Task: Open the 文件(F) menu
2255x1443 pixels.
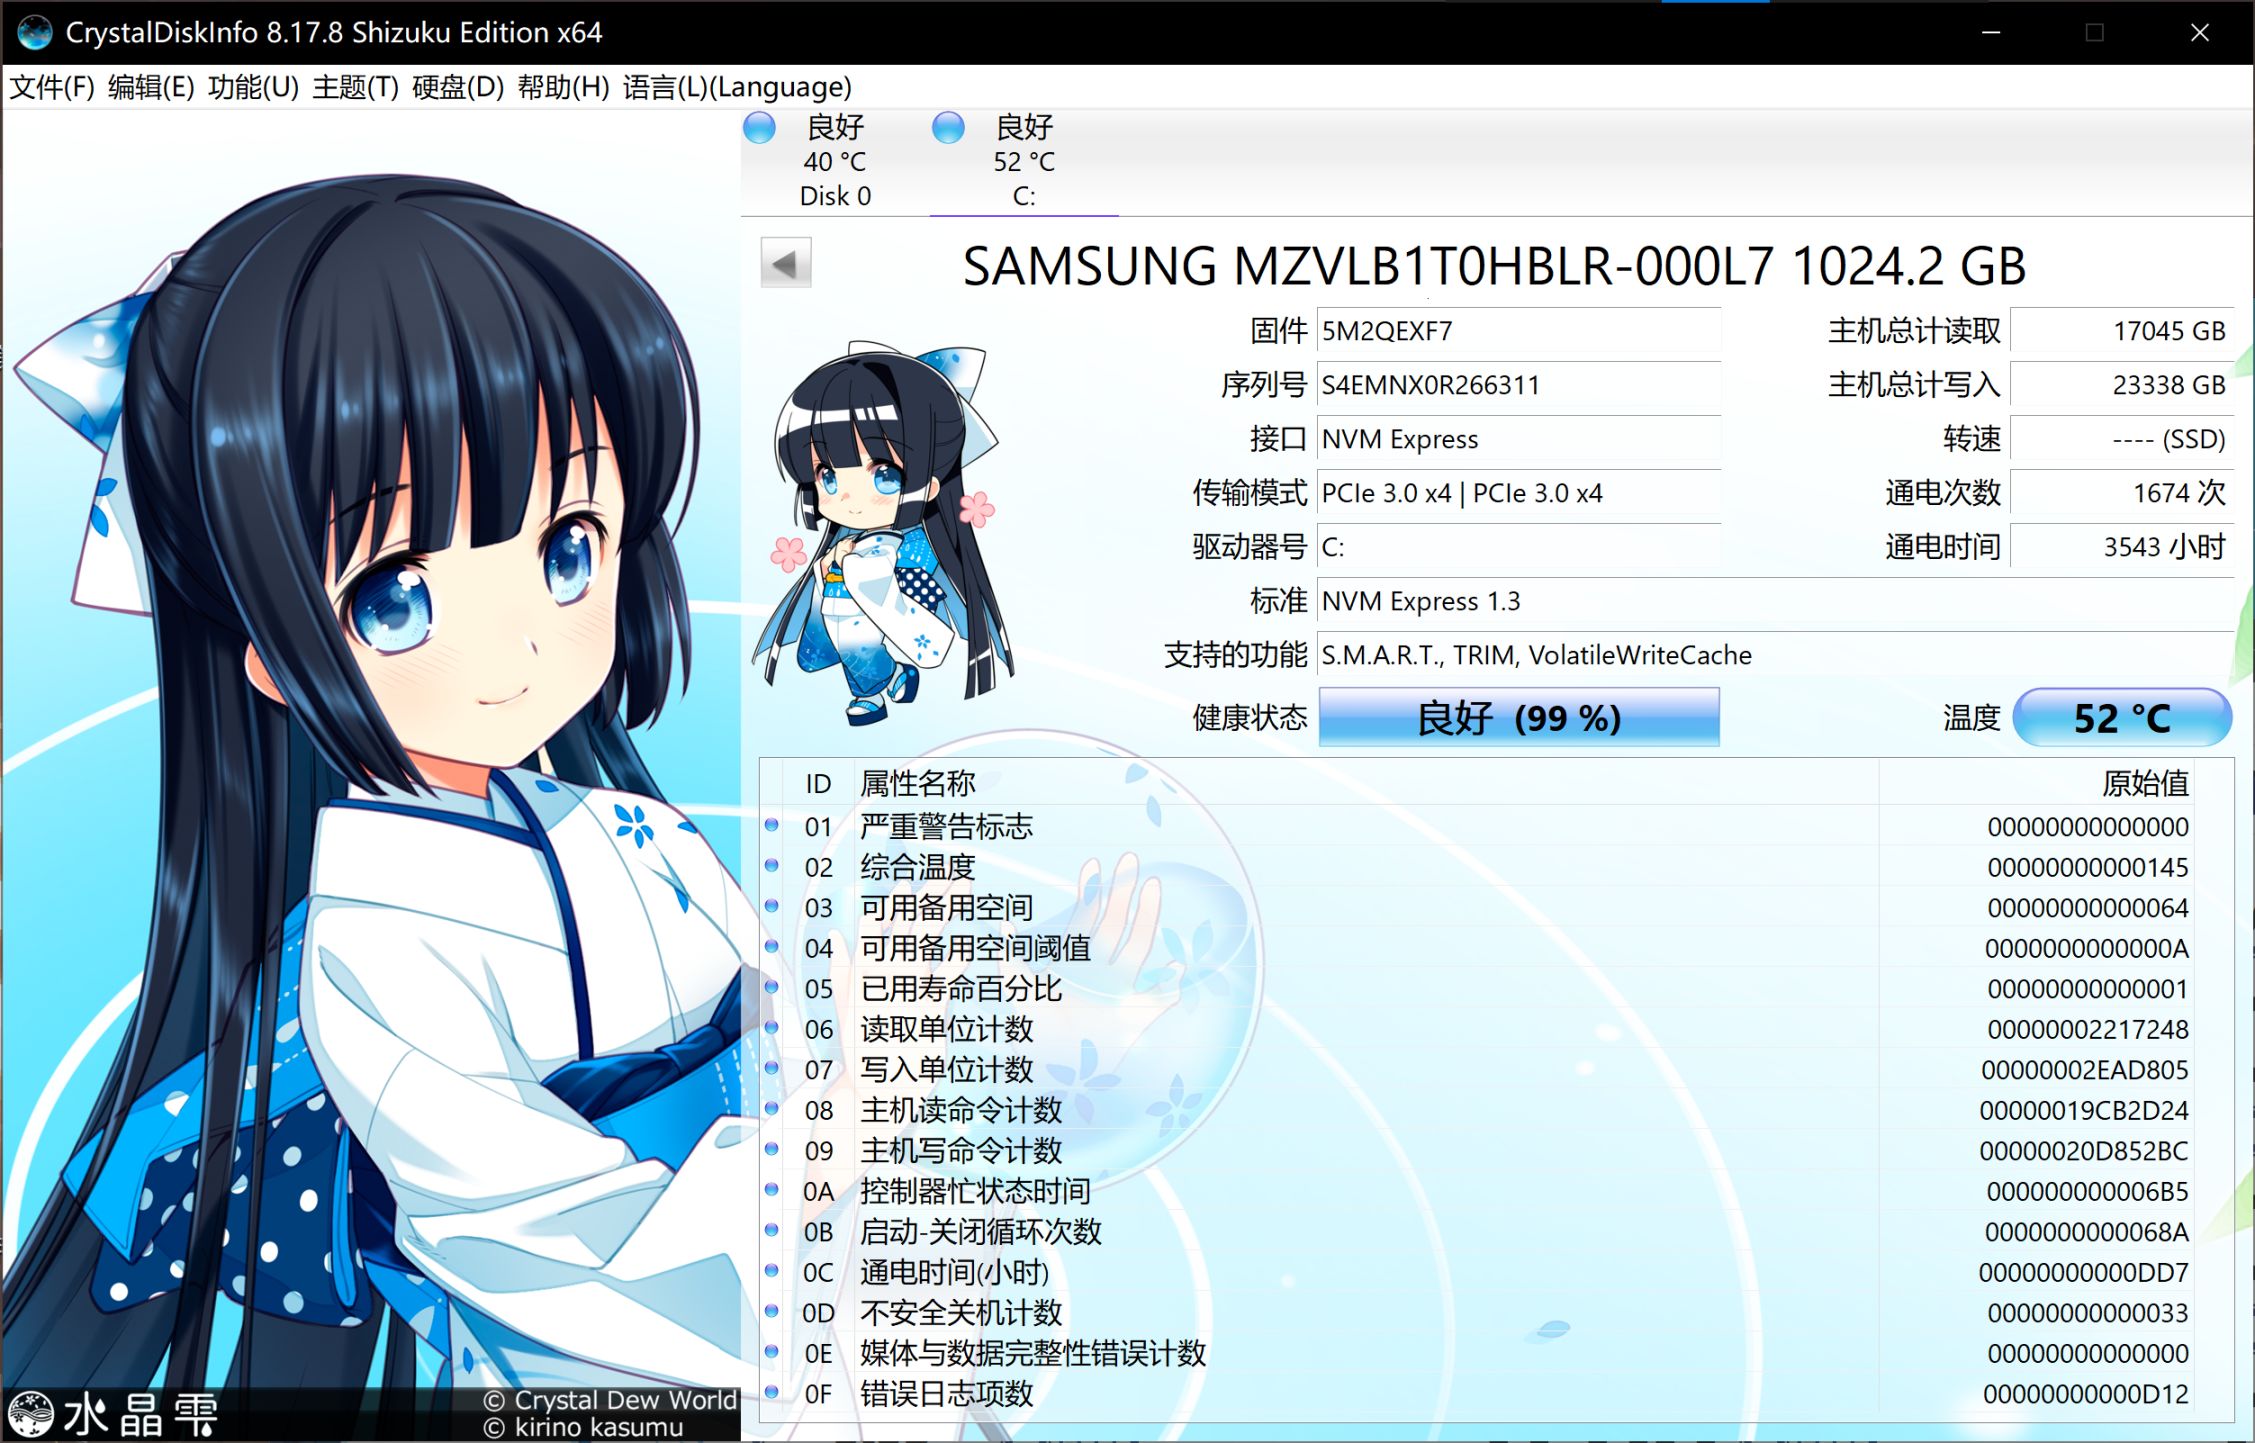Action: pyautogui.click(x=51, y=87)
